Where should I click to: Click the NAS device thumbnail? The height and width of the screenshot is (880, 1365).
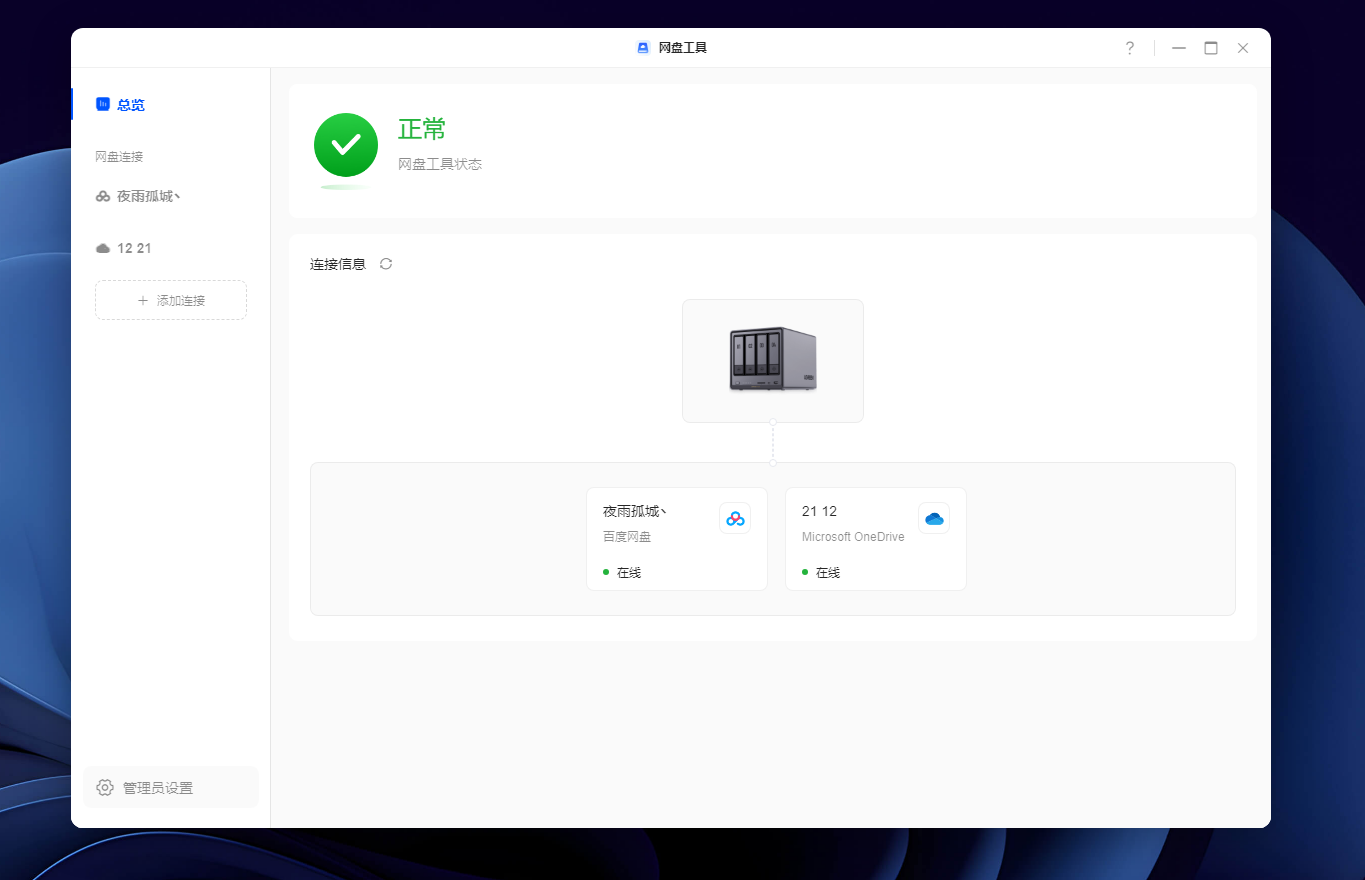(773, 360)
